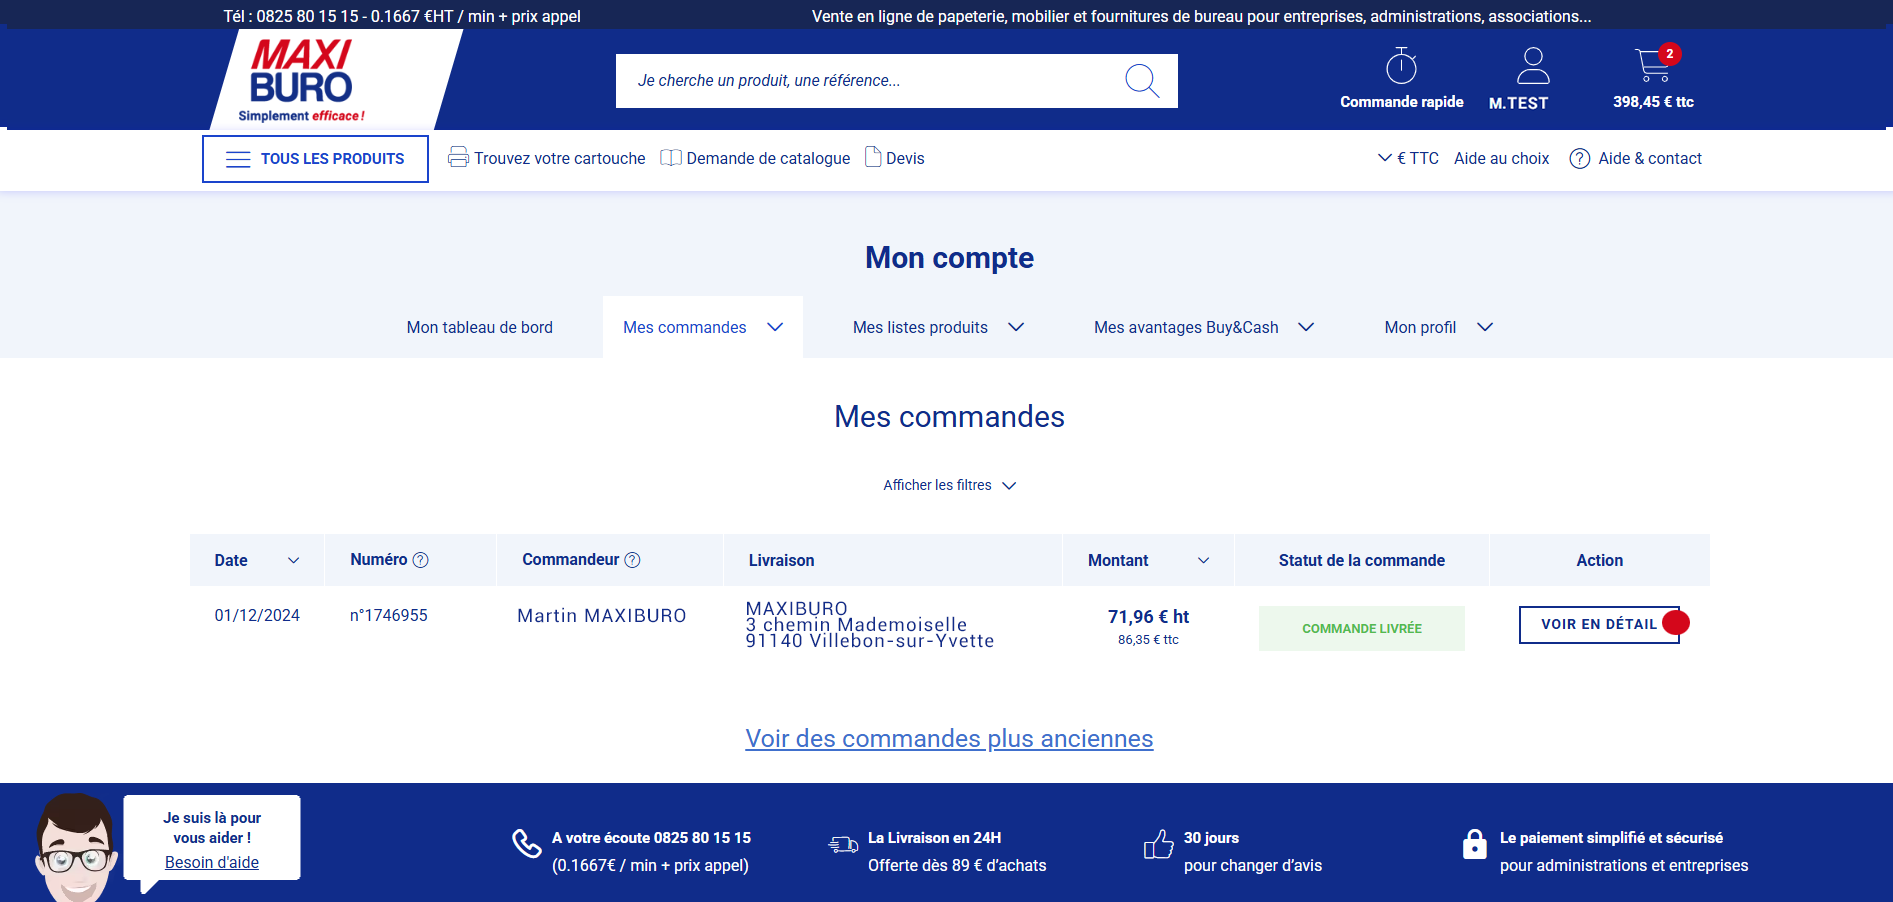Sort orders by Date column arrow

click(x=293, y=561)
